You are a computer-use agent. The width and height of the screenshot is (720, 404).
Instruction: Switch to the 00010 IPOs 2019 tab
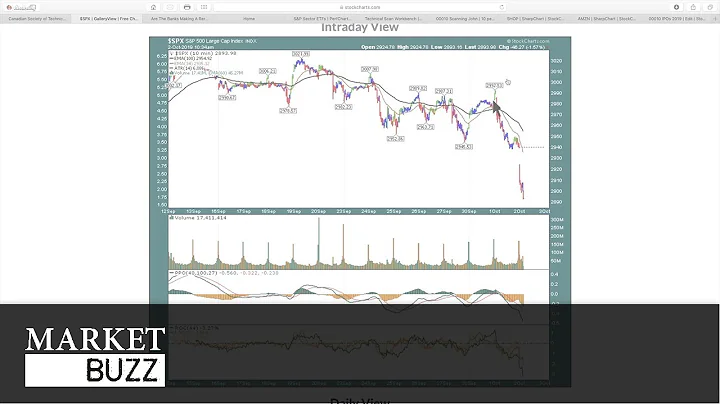(x=676, y=19)
